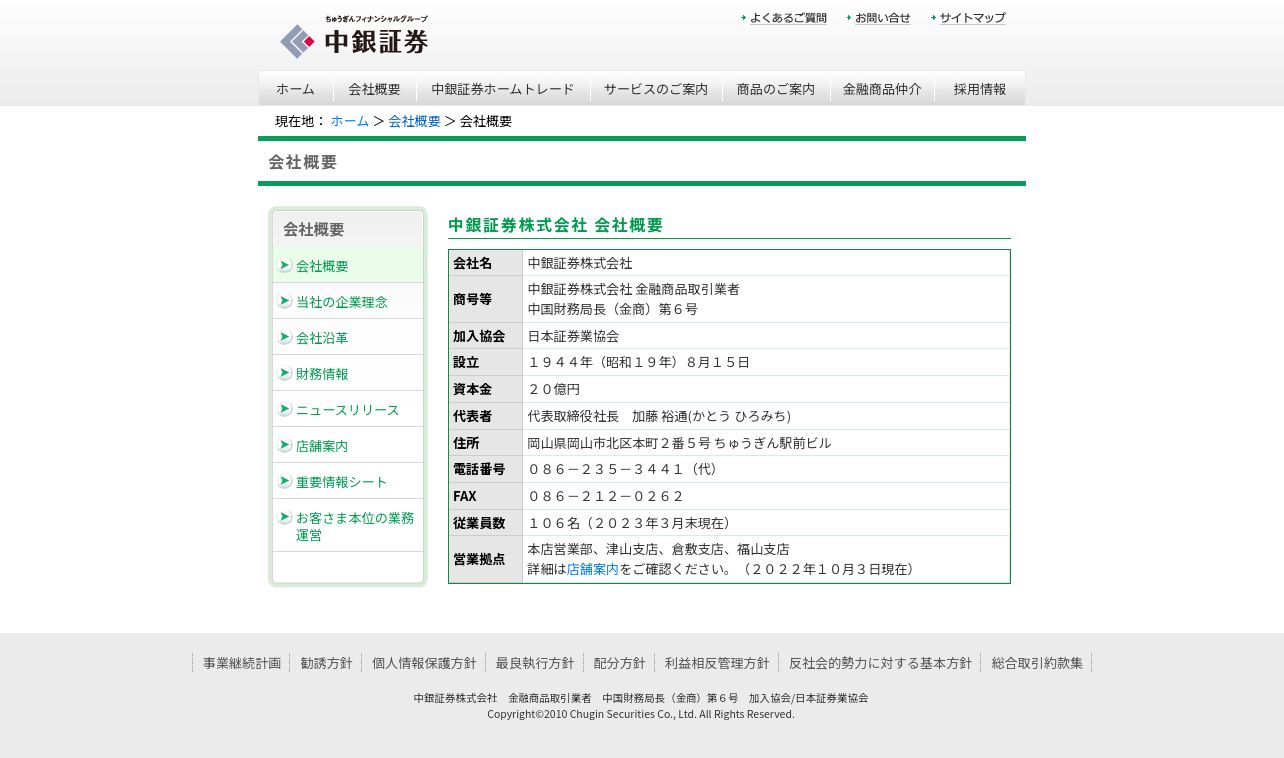Image resolution: width=1284 pixels, height=758 pixels.
Task: Click the 会社名 header cell
Action: [486, 263]
